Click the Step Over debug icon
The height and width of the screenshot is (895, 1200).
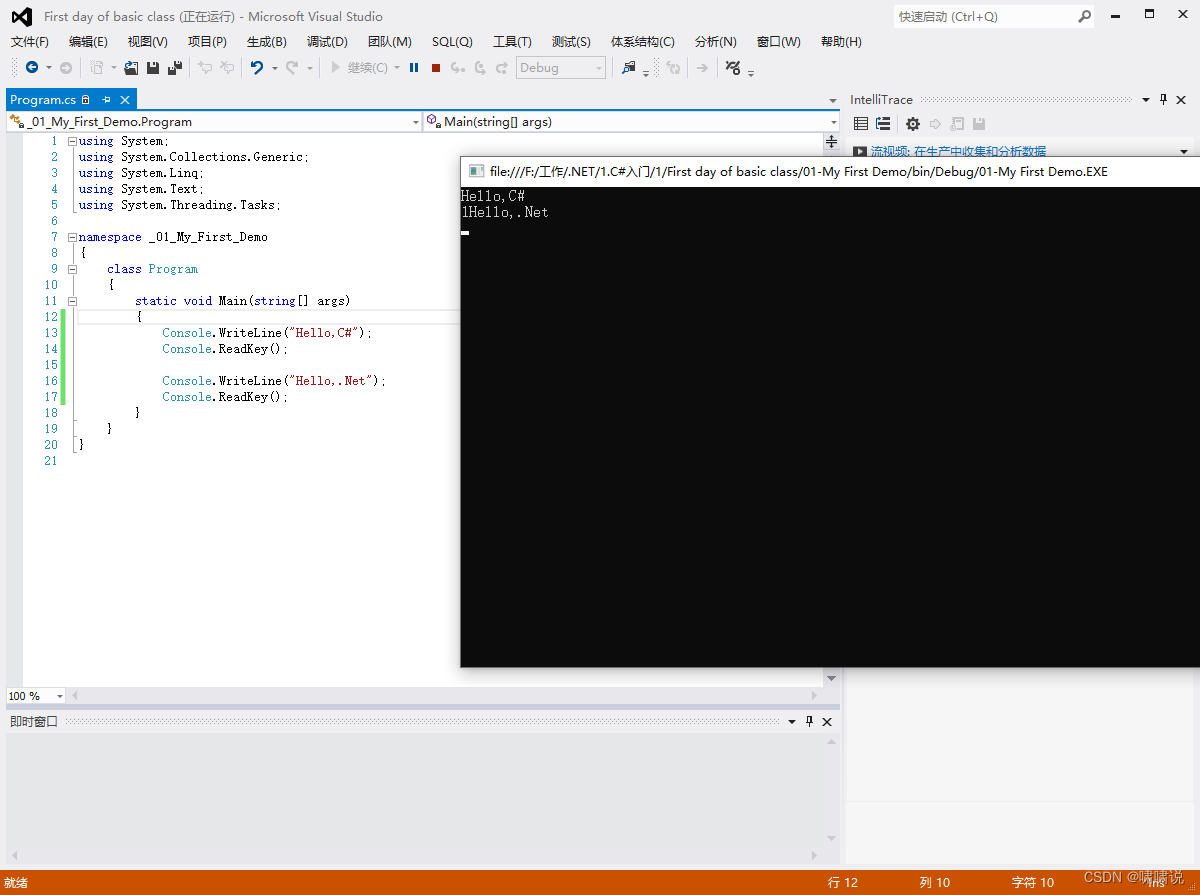[x=480, y=67]
